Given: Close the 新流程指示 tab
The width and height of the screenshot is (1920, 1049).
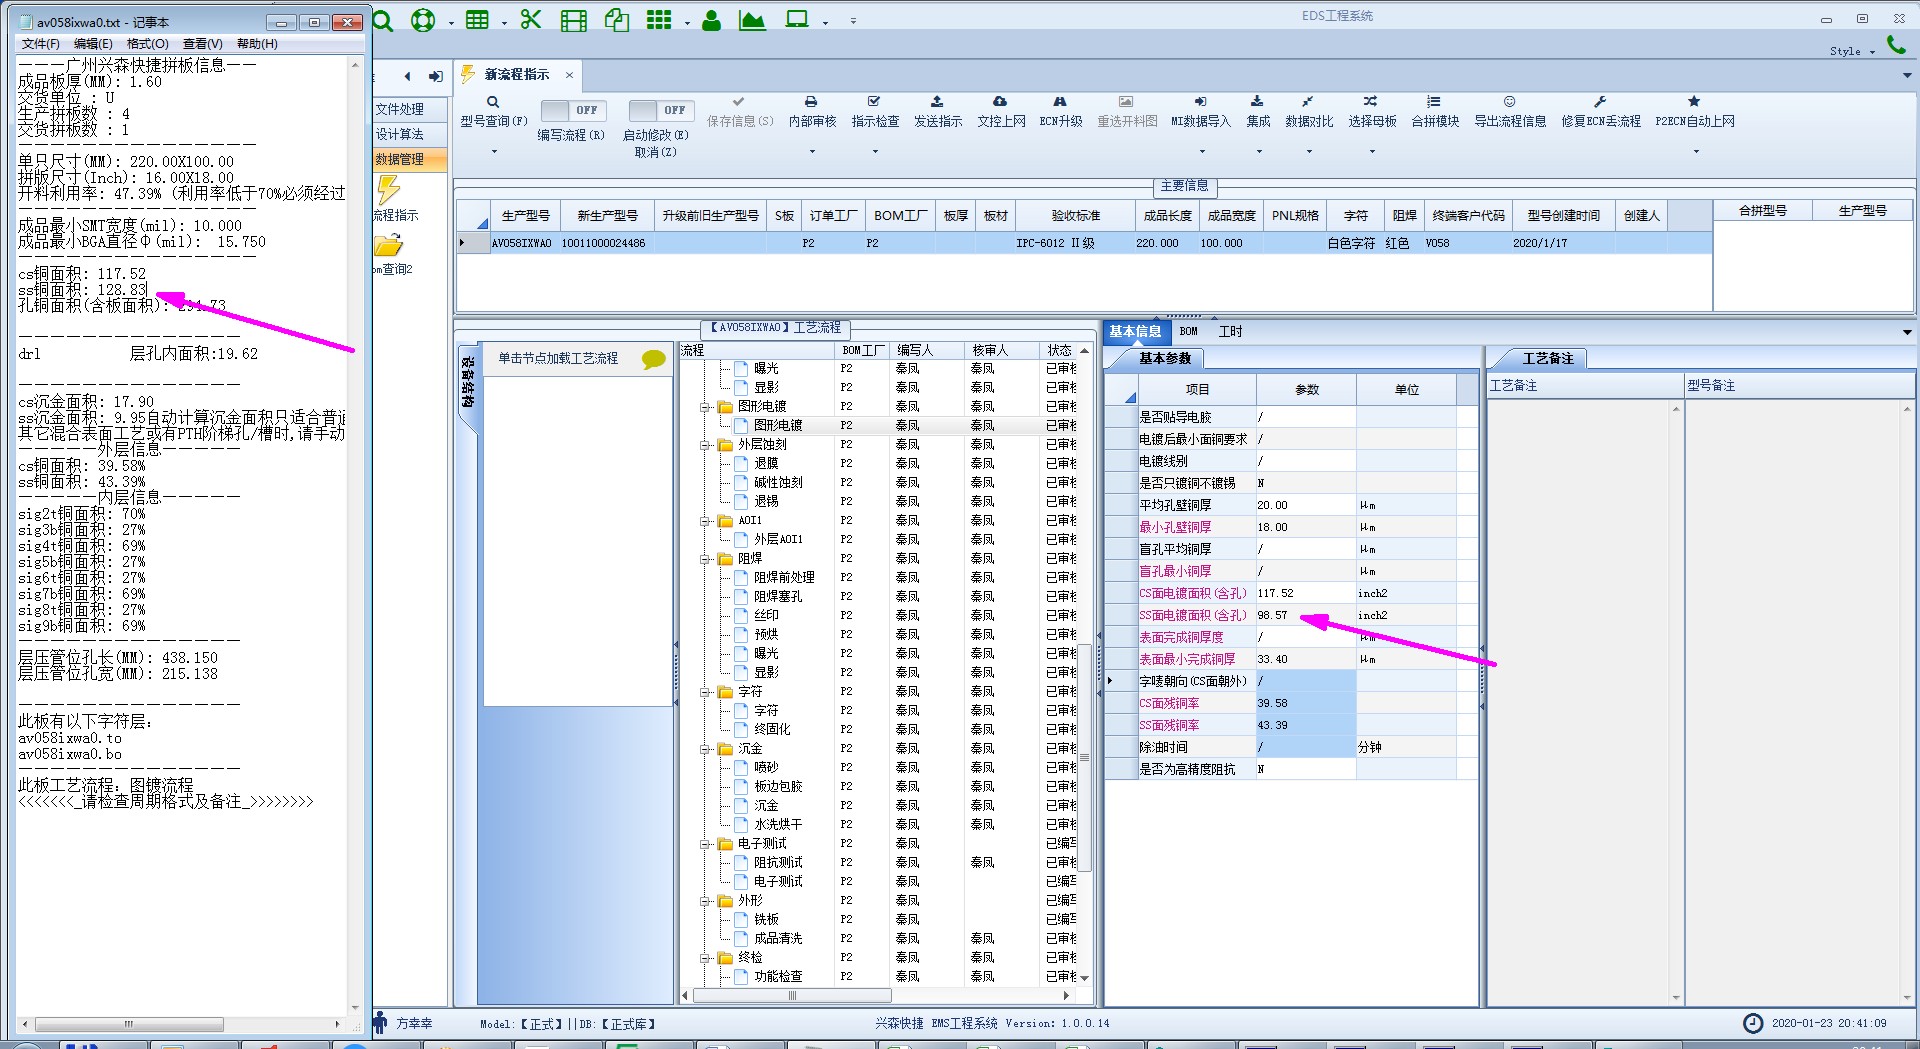Looking at the screenshot, I should [x=569, y=75].
